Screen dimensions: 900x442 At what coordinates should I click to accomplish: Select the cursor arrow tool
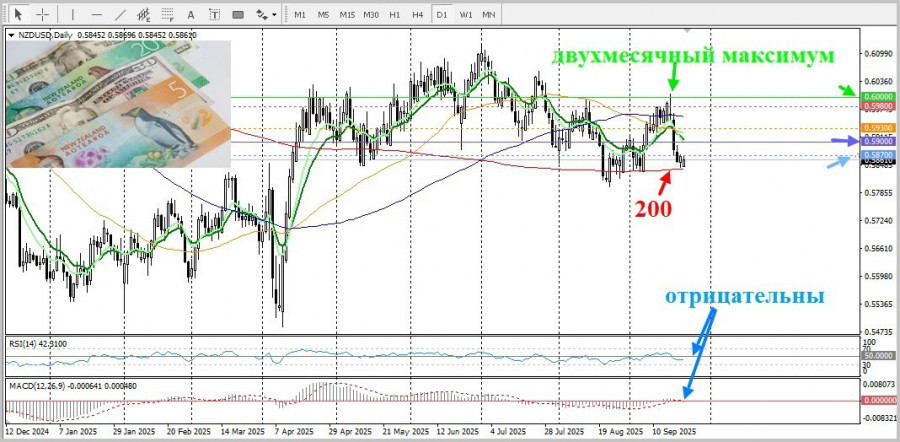point(18,14)
